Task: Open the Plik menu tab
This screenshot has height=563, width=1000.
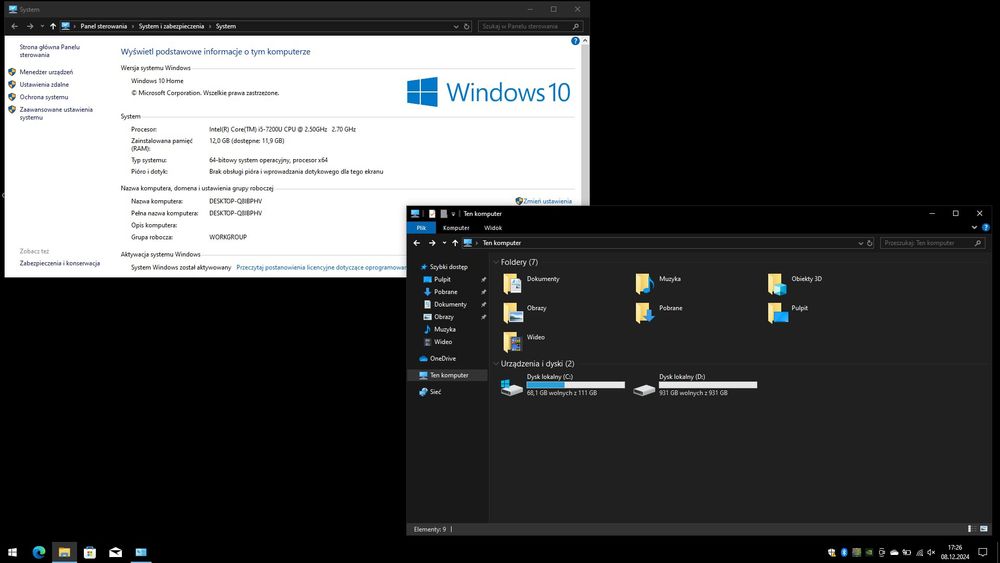Action: [421, 228]
